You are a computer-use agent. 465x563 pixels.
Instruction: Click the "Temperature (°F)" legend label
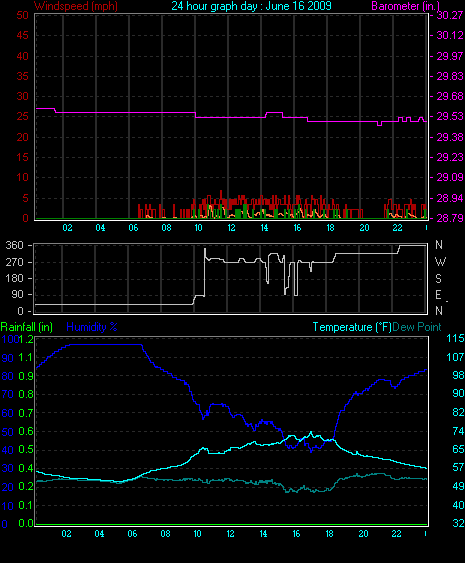point(352,327)
